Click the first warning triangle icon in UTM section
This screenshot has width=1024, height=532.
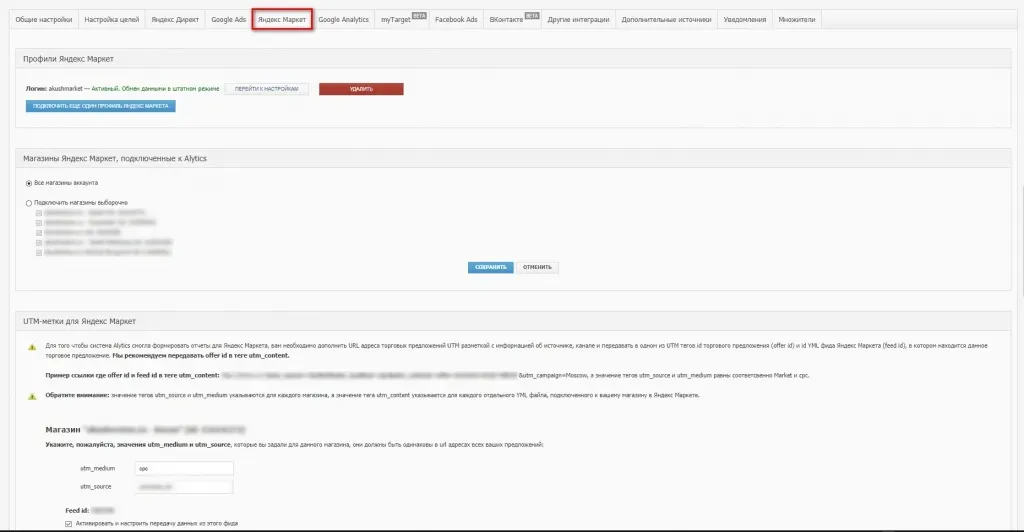pyautogui.click(x=32, y=347)
